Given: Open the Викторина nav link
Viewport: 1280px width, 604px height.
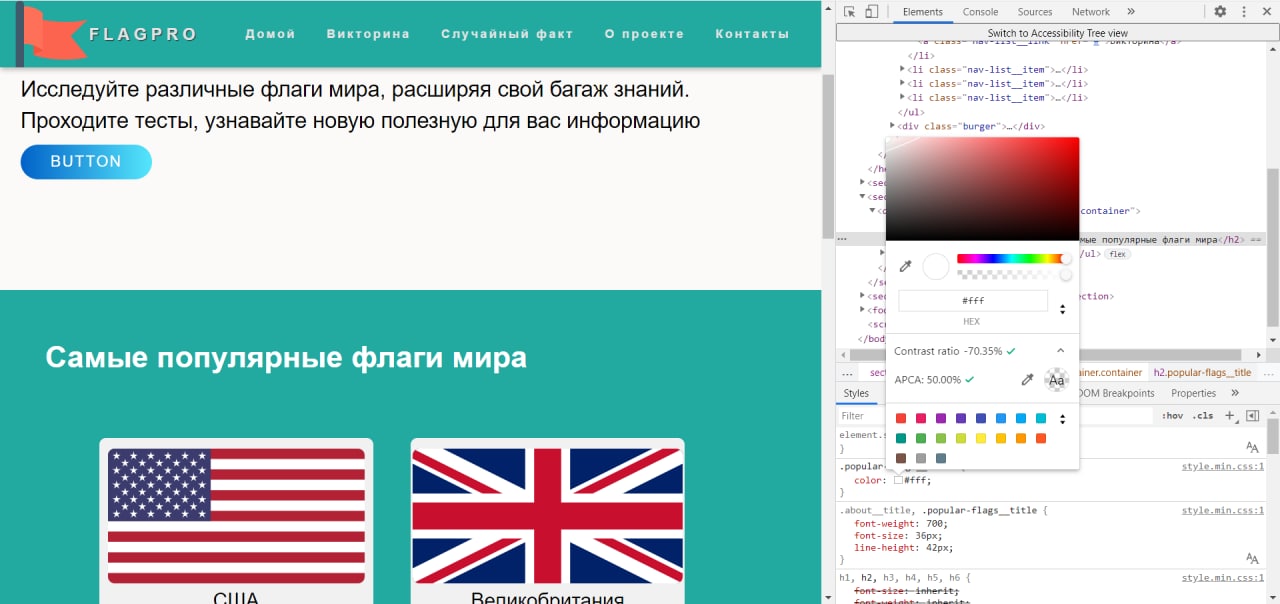Looking at the screenshot, I should click(368, 34).
